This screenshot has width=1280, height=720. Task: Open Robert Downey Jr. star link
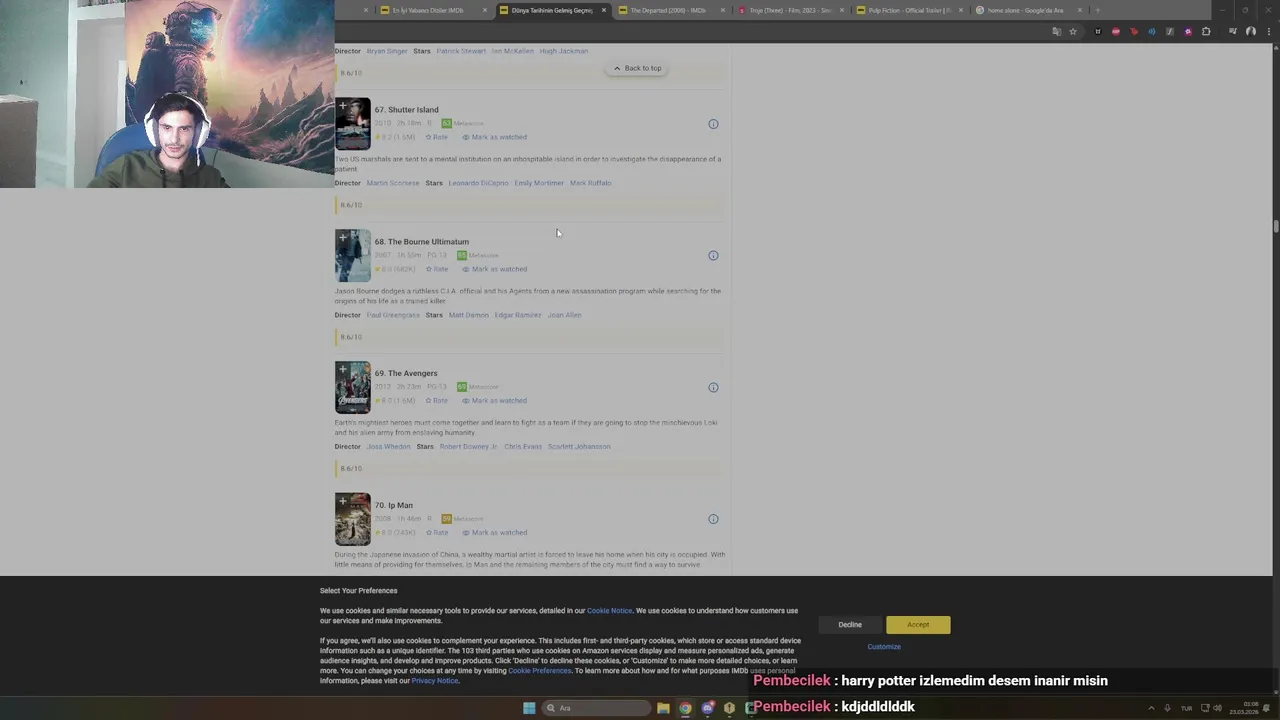pyautogui.click(x=468, y=447)
